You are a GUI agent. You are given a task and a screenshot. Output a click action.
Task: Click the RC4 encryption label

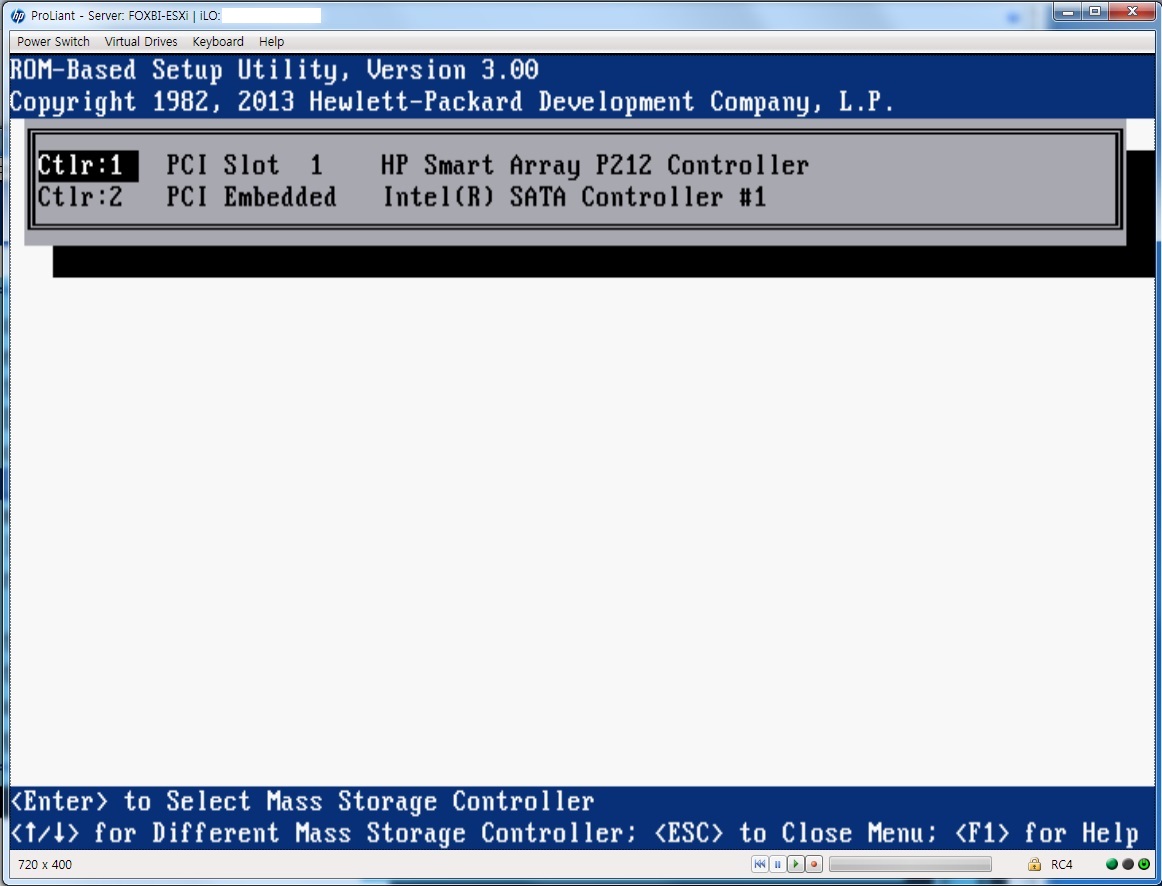point(1061,865)
